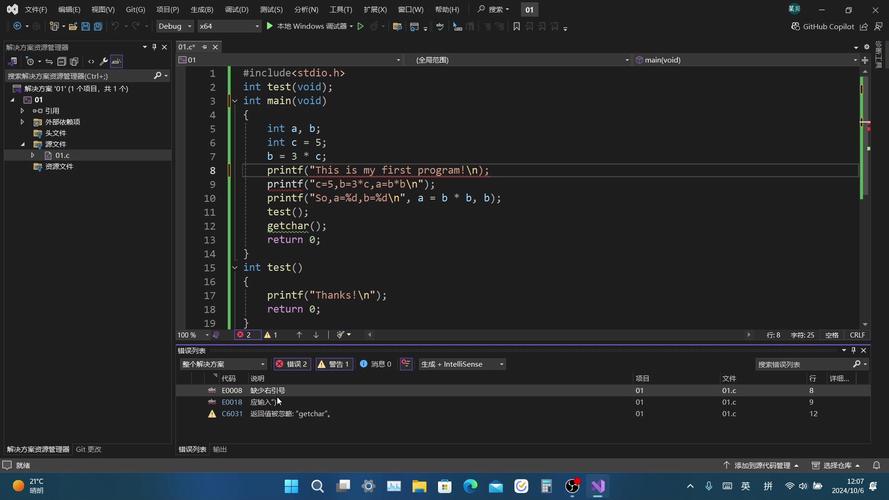Viewport: 889px width, 500px height.
Task: Click the Solution Explorer search field
Action: 79,75
